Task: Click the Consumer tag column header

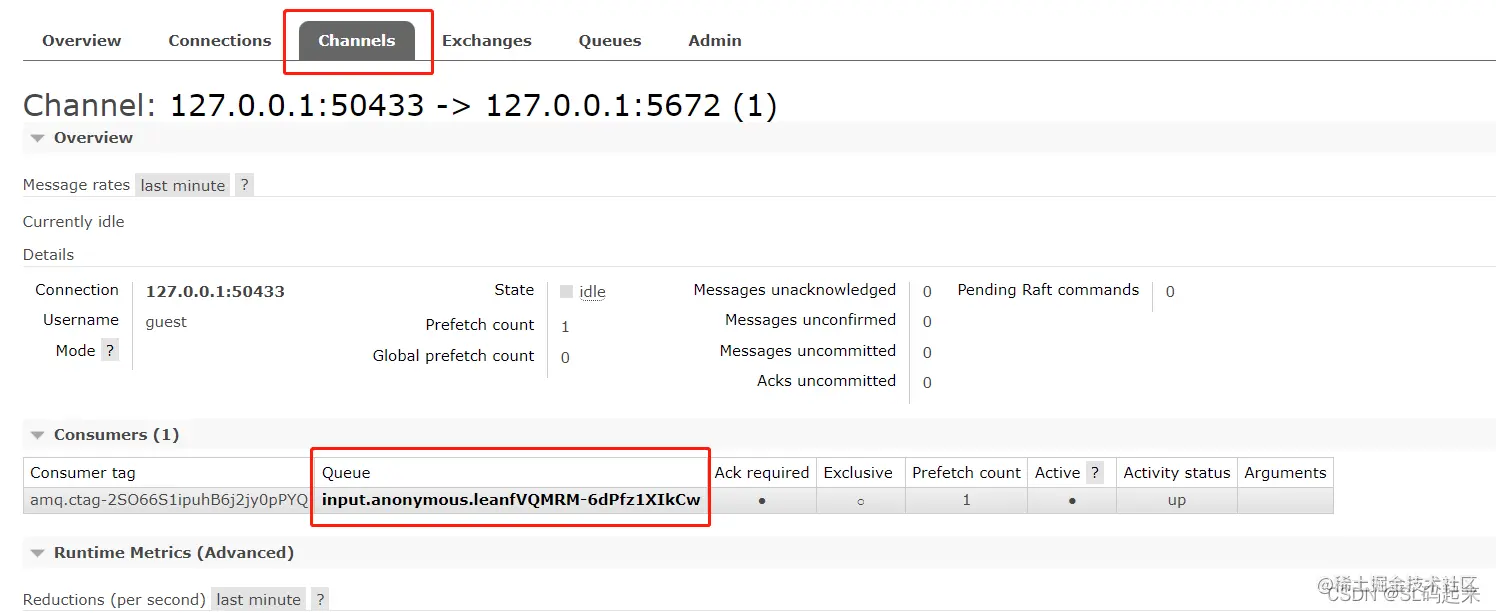Action: 83,473
